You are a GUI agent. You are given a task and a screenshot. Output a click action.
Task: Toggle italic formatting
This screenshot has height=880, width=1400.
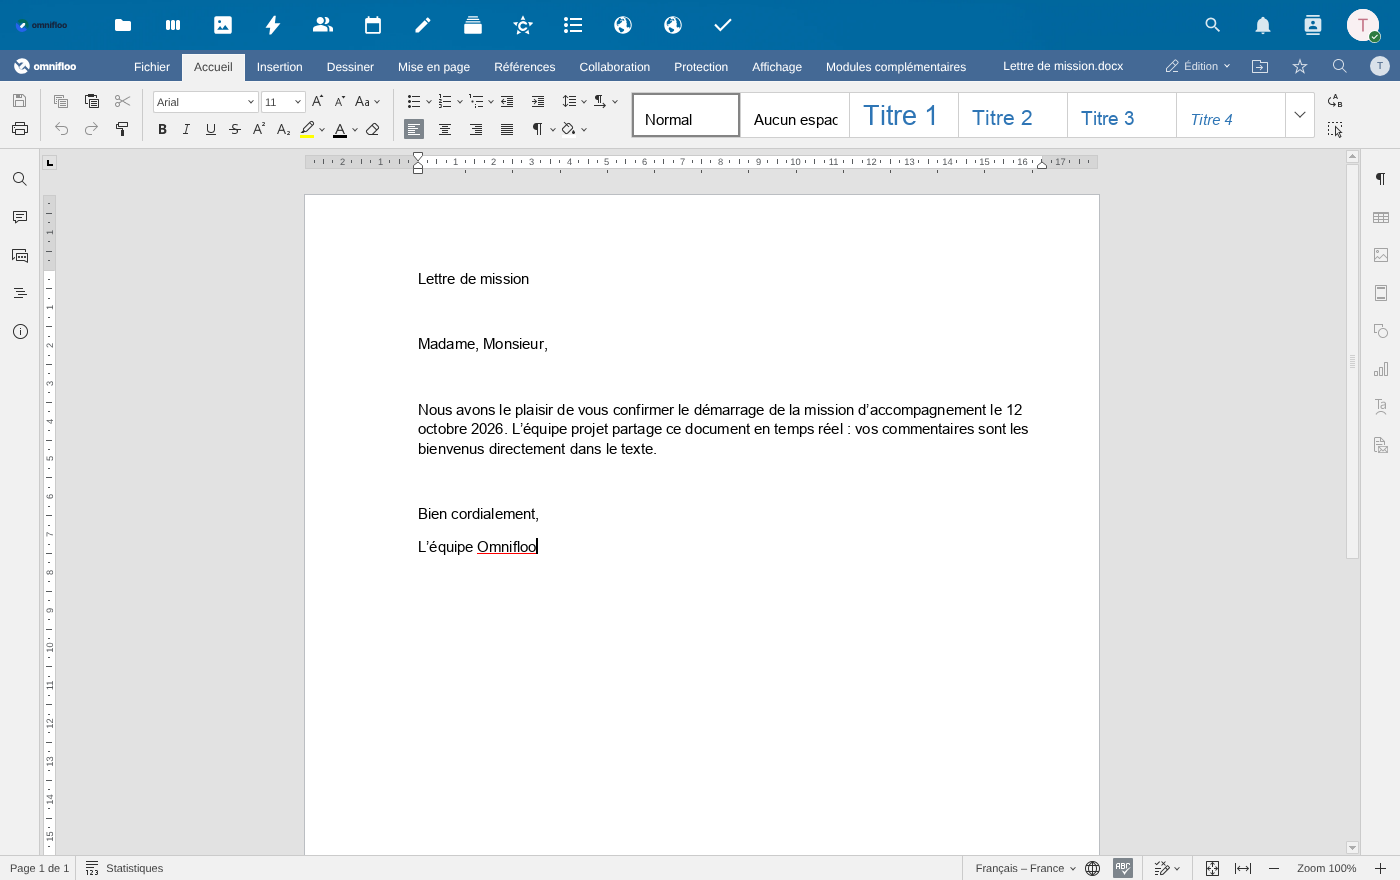tap(186, 129)
